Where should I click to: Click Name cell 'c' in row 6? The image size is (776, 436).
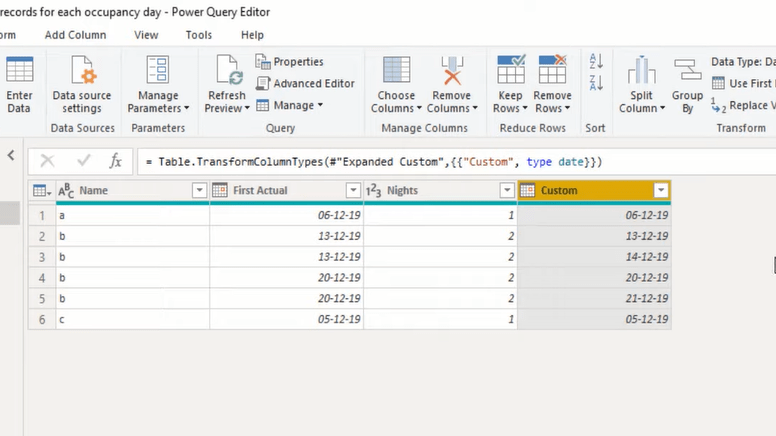point(133,319)
